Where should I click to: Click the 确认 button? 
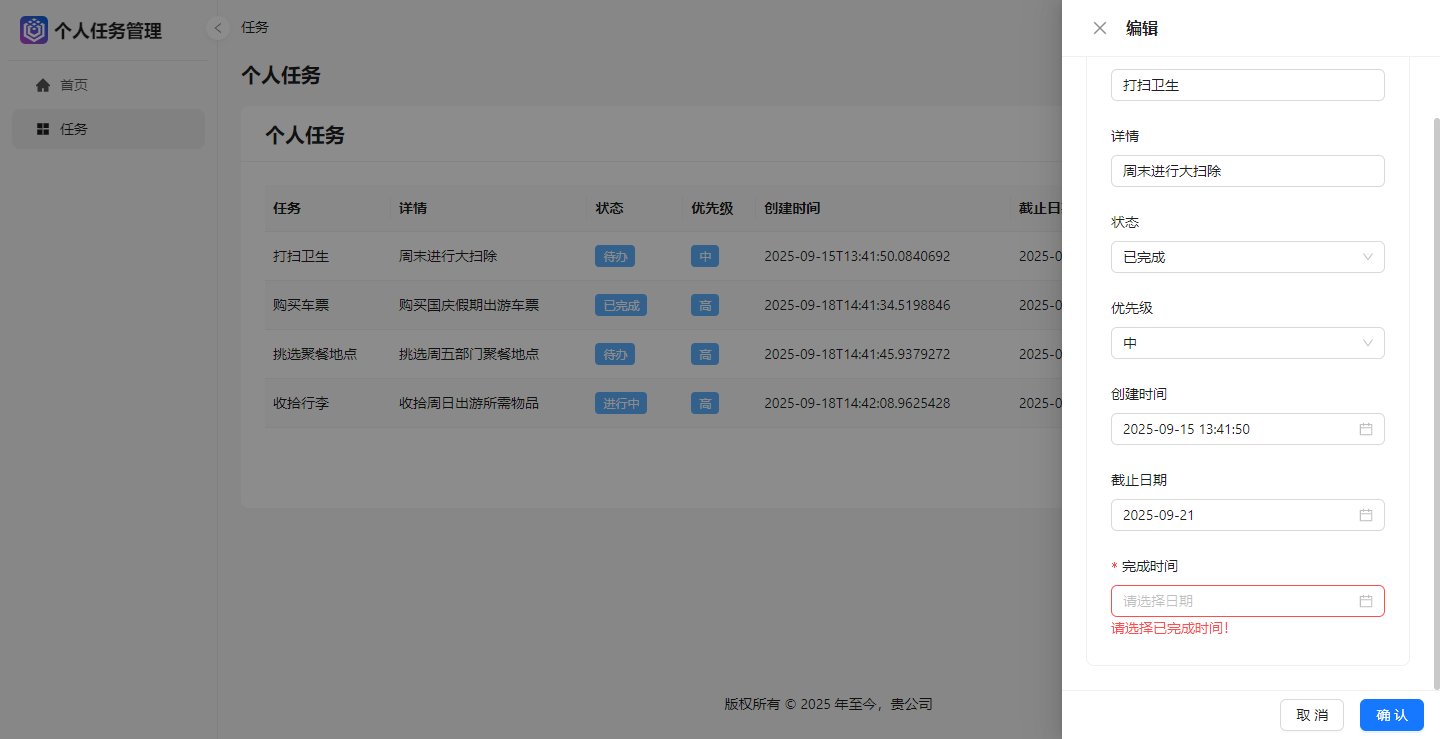point(1391,715)
